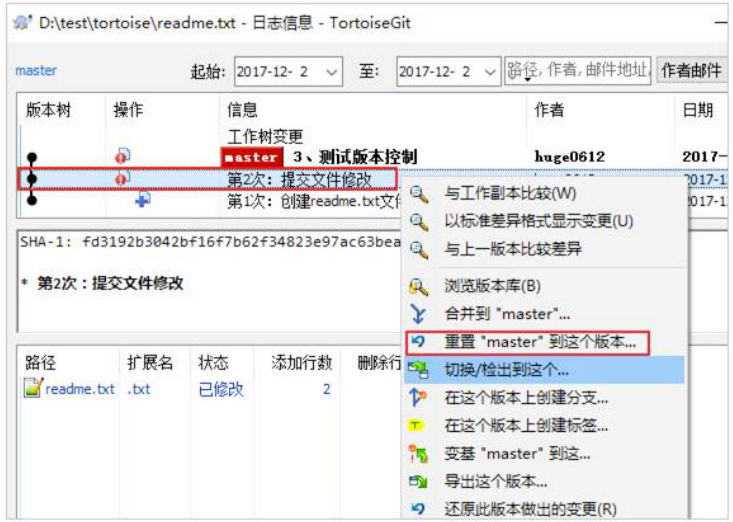Screen dimensions: 733x522
Task: Click the modified action icon in the 测试版本控制 row
Action: 123,156
